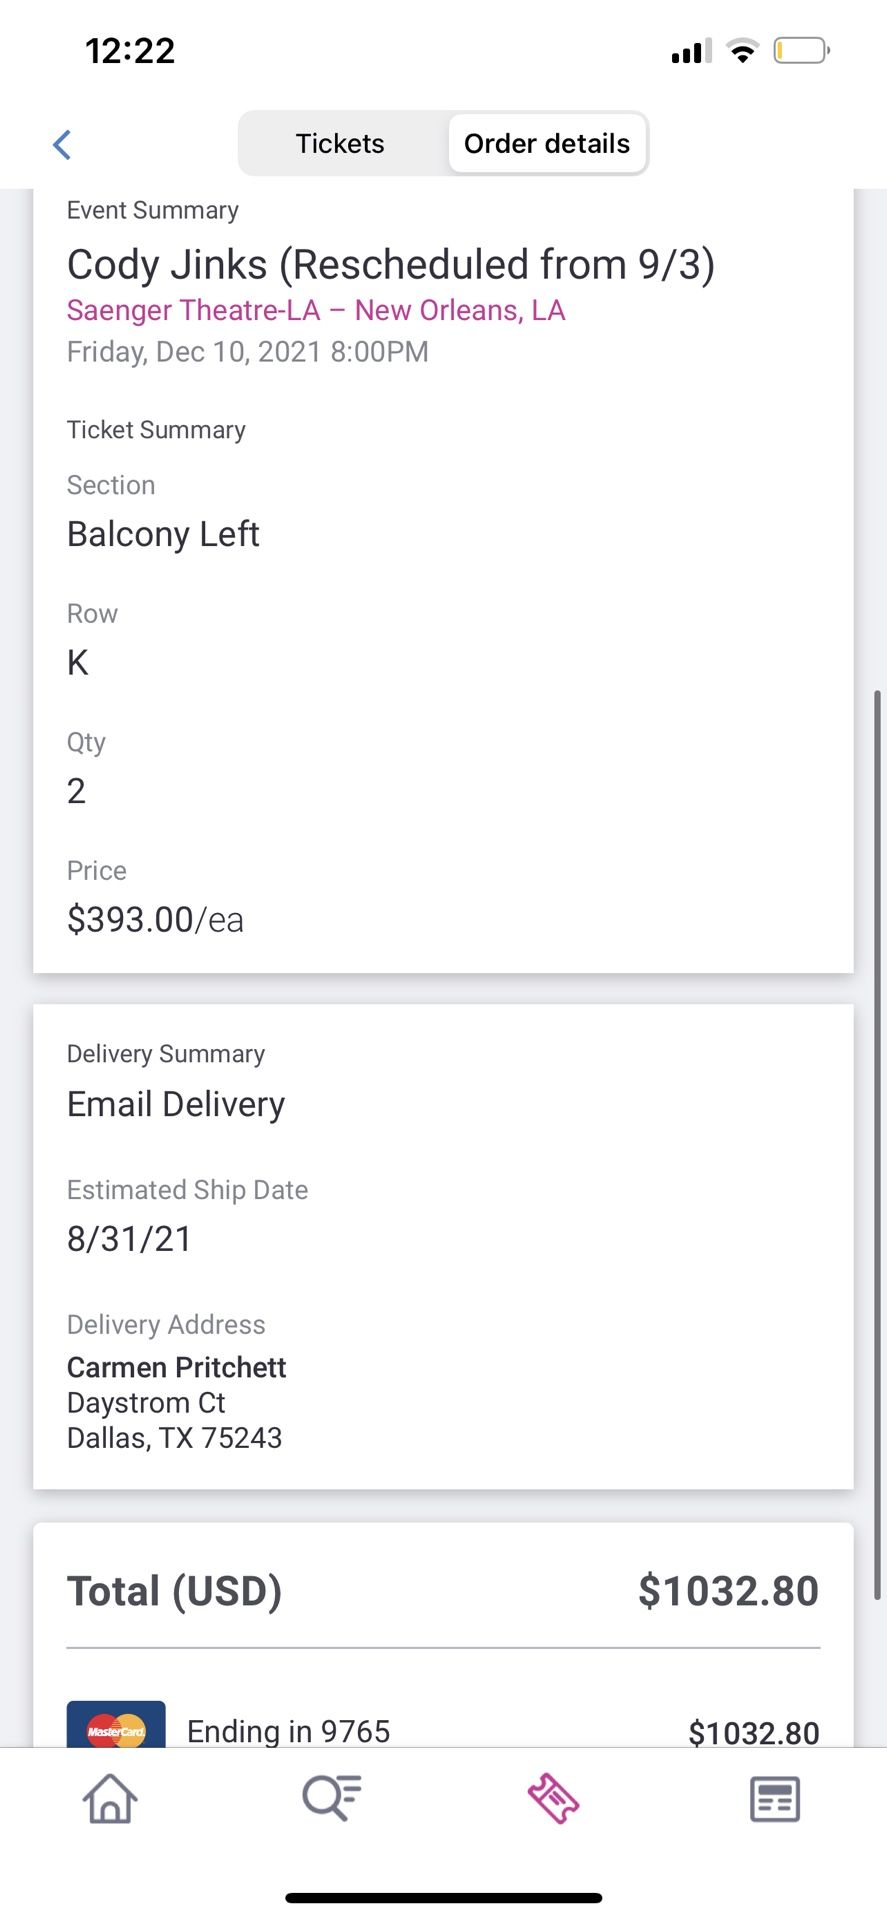Viewport: 887px width, 1920px height.
Task: Tap the Wi-Fi status icon
Action: click(x=742, y=51)
